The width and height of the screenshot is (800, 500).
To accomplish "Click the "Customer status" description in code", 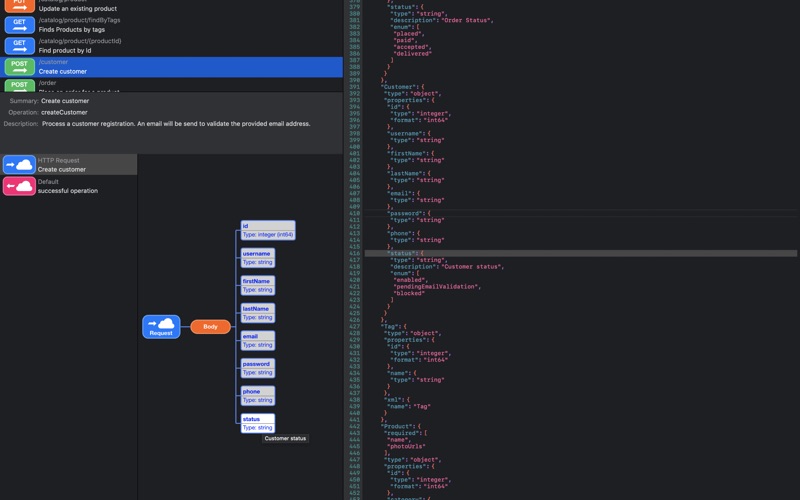I will click(473, 267).
